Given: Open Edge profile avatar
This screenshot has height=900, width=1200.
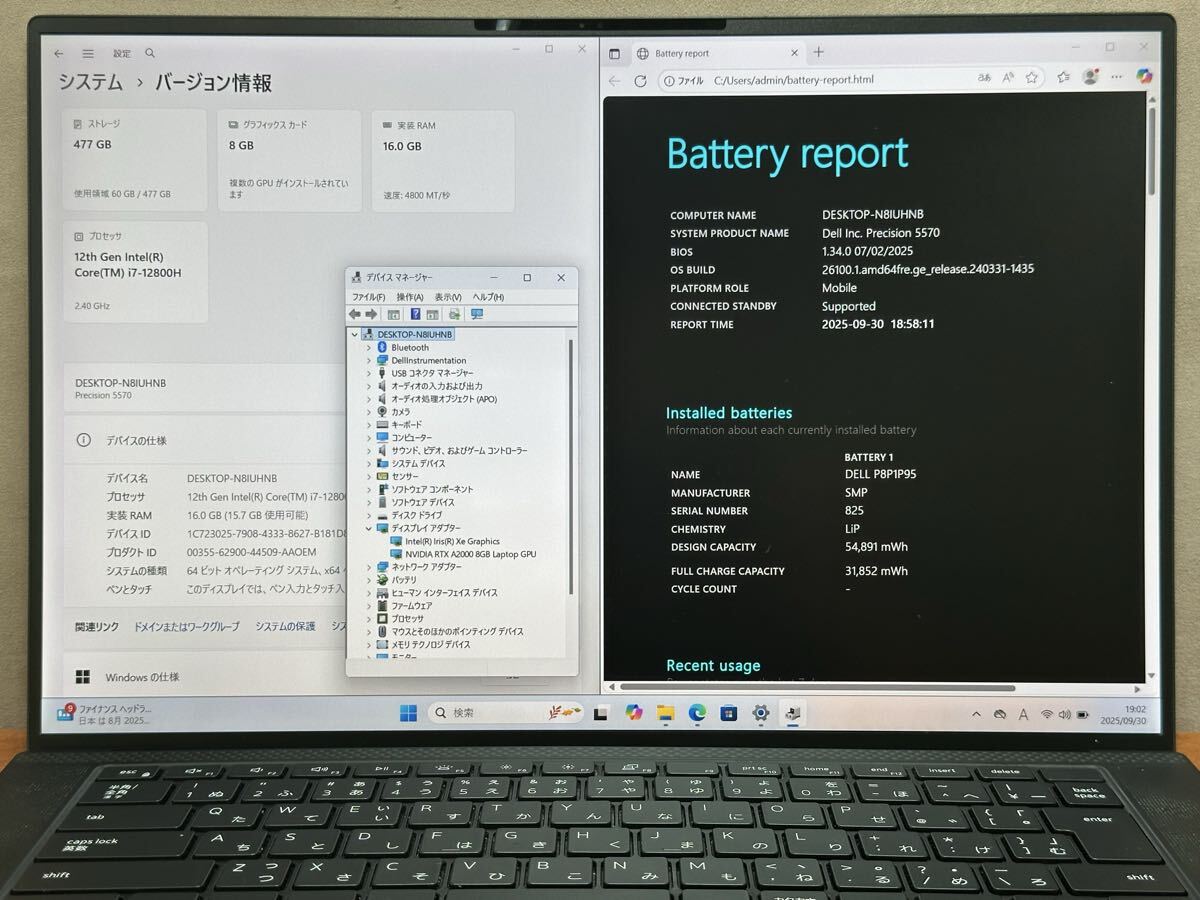Looking at the screenshot, I should [x=1090, y=76].
